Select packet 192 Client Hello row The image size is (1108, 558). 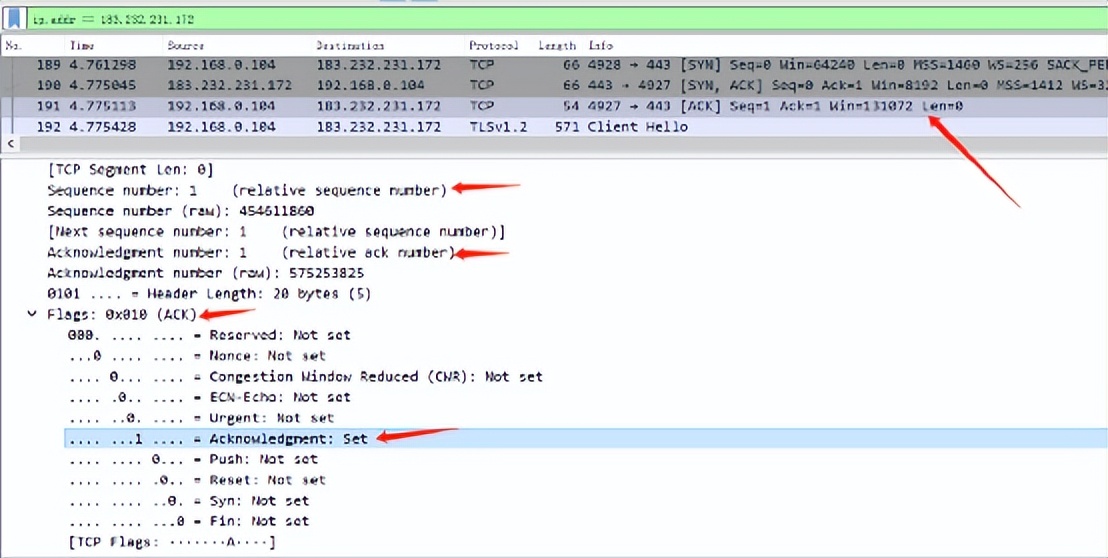coord(554,127)
